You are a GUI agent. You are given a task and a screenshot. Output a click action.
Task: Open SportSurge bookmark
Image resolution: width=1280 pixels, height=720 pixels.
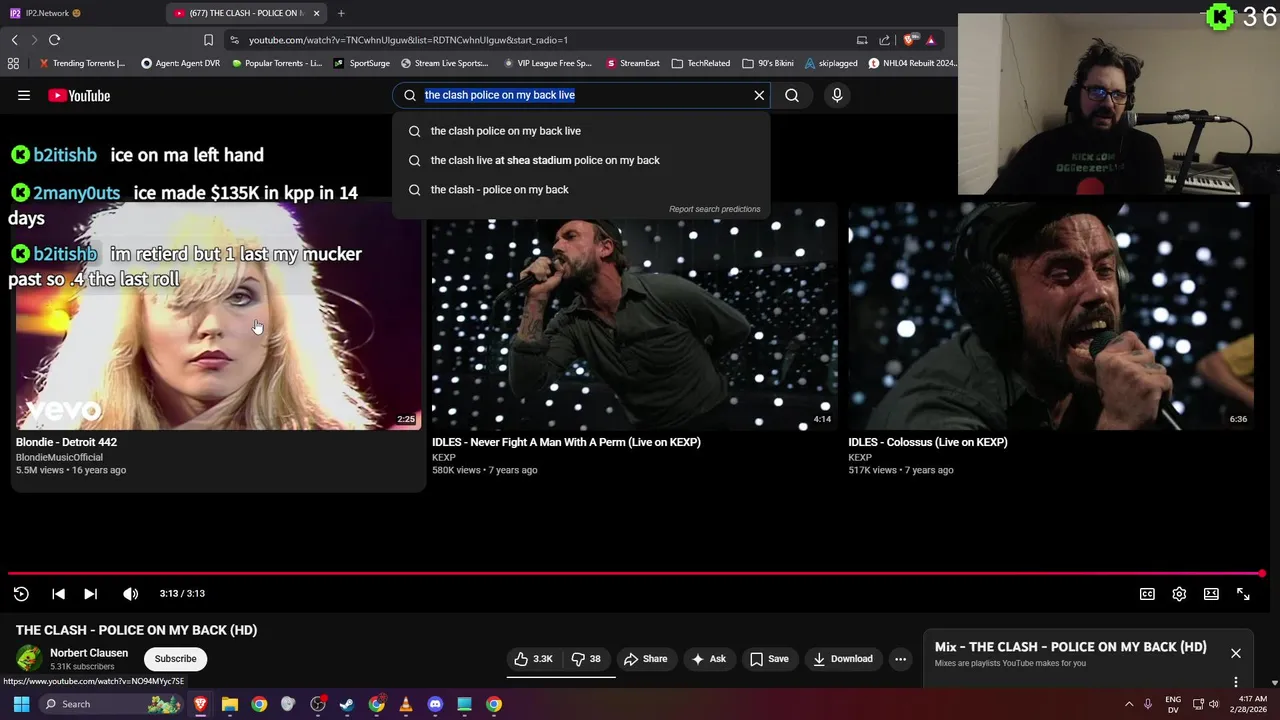point(362,63)
